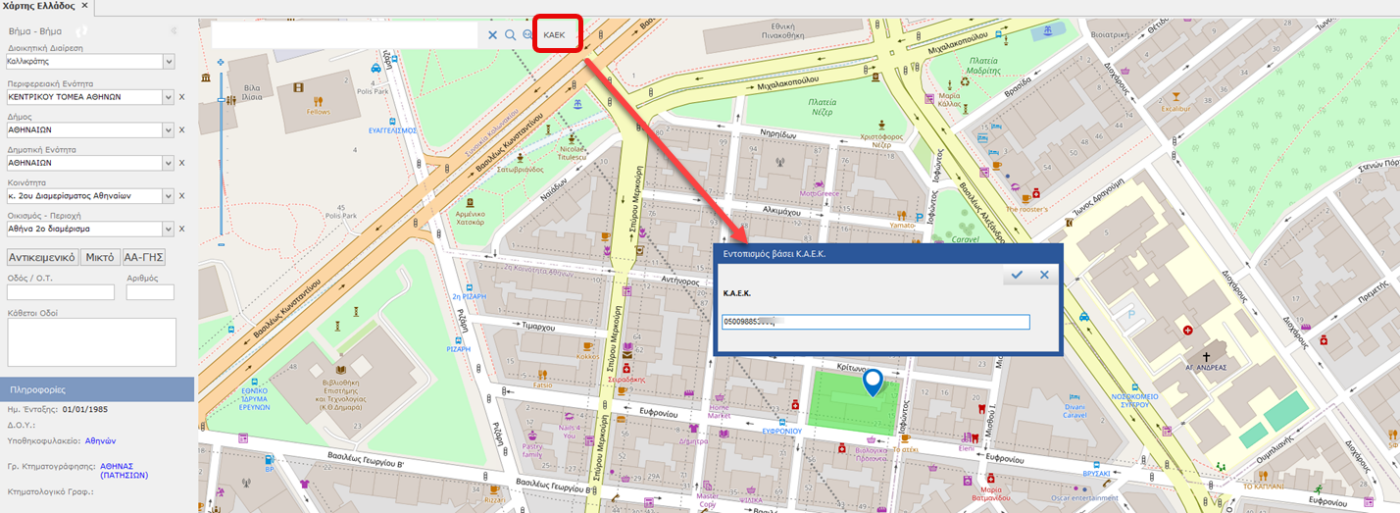Select the Χάρτης Ελλάδος tab
This screenshot has height=513, width=1400.
(39, 6)
